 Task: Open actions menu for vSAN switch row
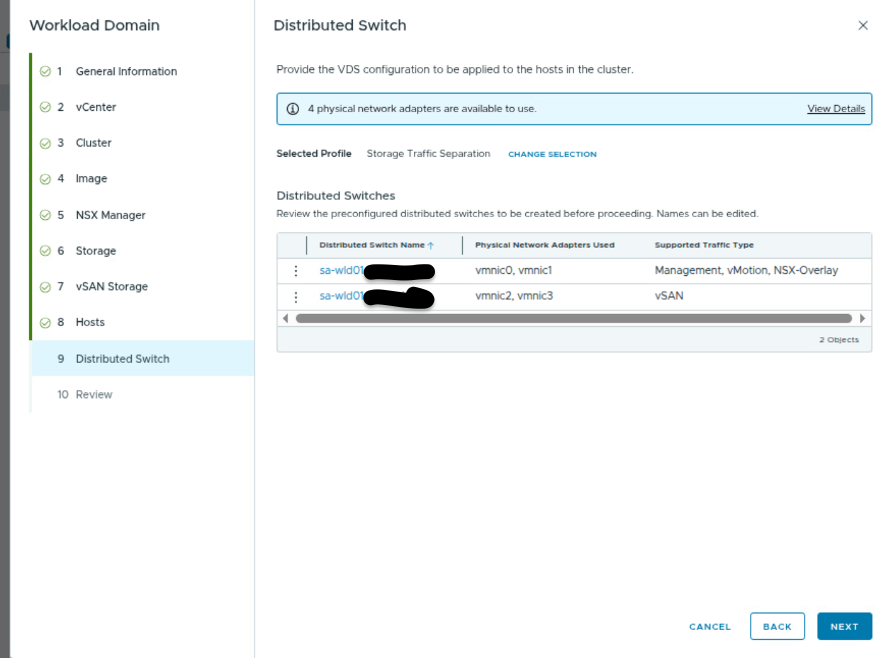[x=296, y=297]
